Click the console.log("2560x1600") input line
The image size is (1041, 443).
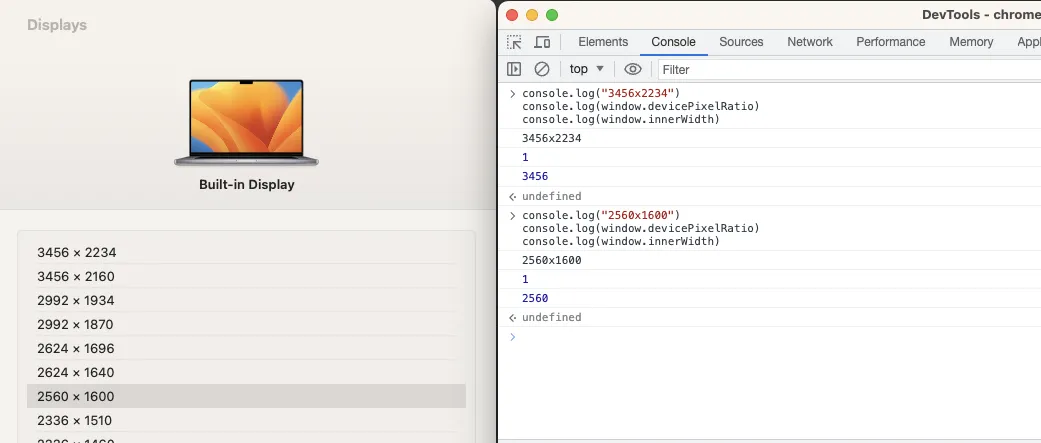tap(601, 215)
